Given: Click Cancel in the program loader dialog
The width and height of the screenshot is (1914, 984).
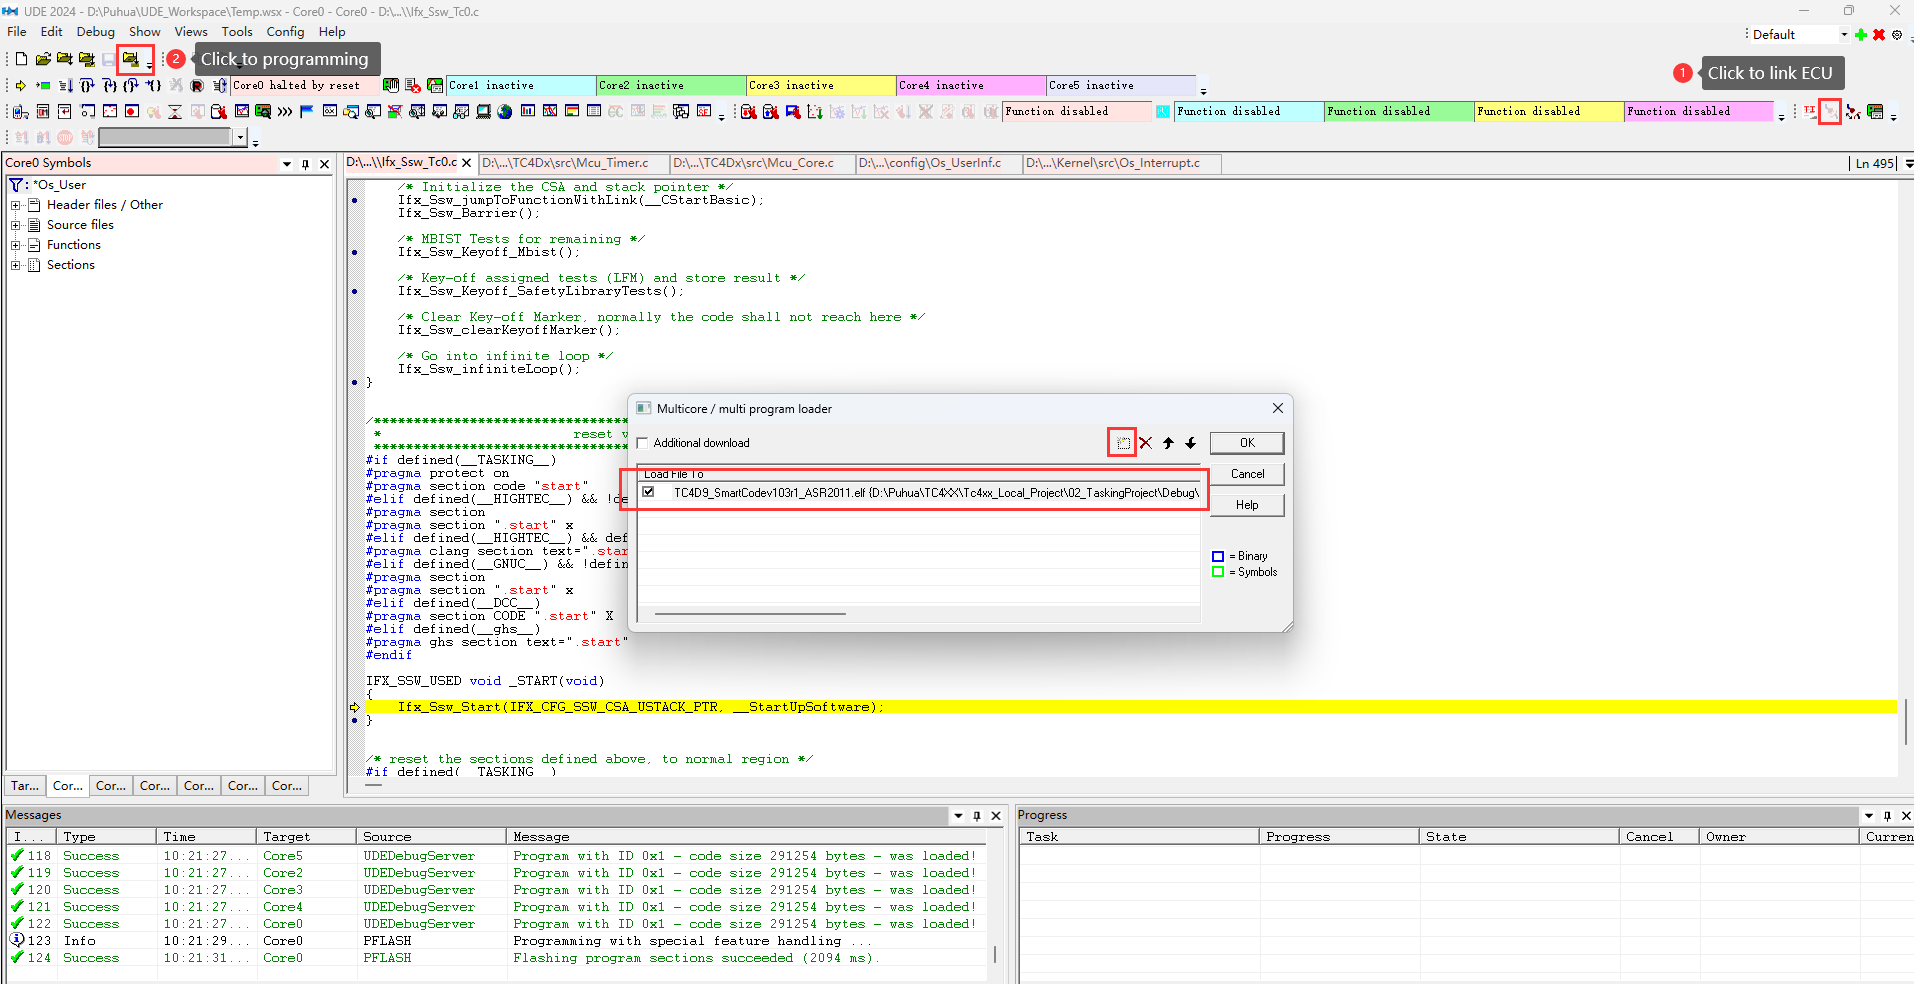Looking at the screenshot, I should pos(1246,474).
